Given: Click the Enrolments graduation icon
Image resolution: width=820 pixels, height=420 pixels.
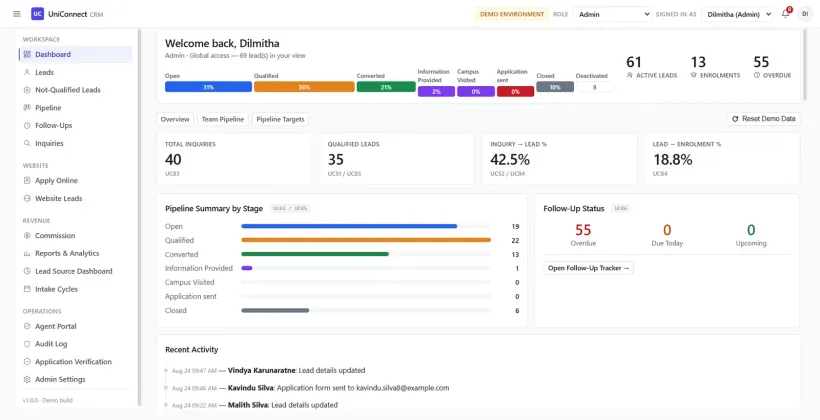Looking at the screenshot, I should [x=694, y=75].
